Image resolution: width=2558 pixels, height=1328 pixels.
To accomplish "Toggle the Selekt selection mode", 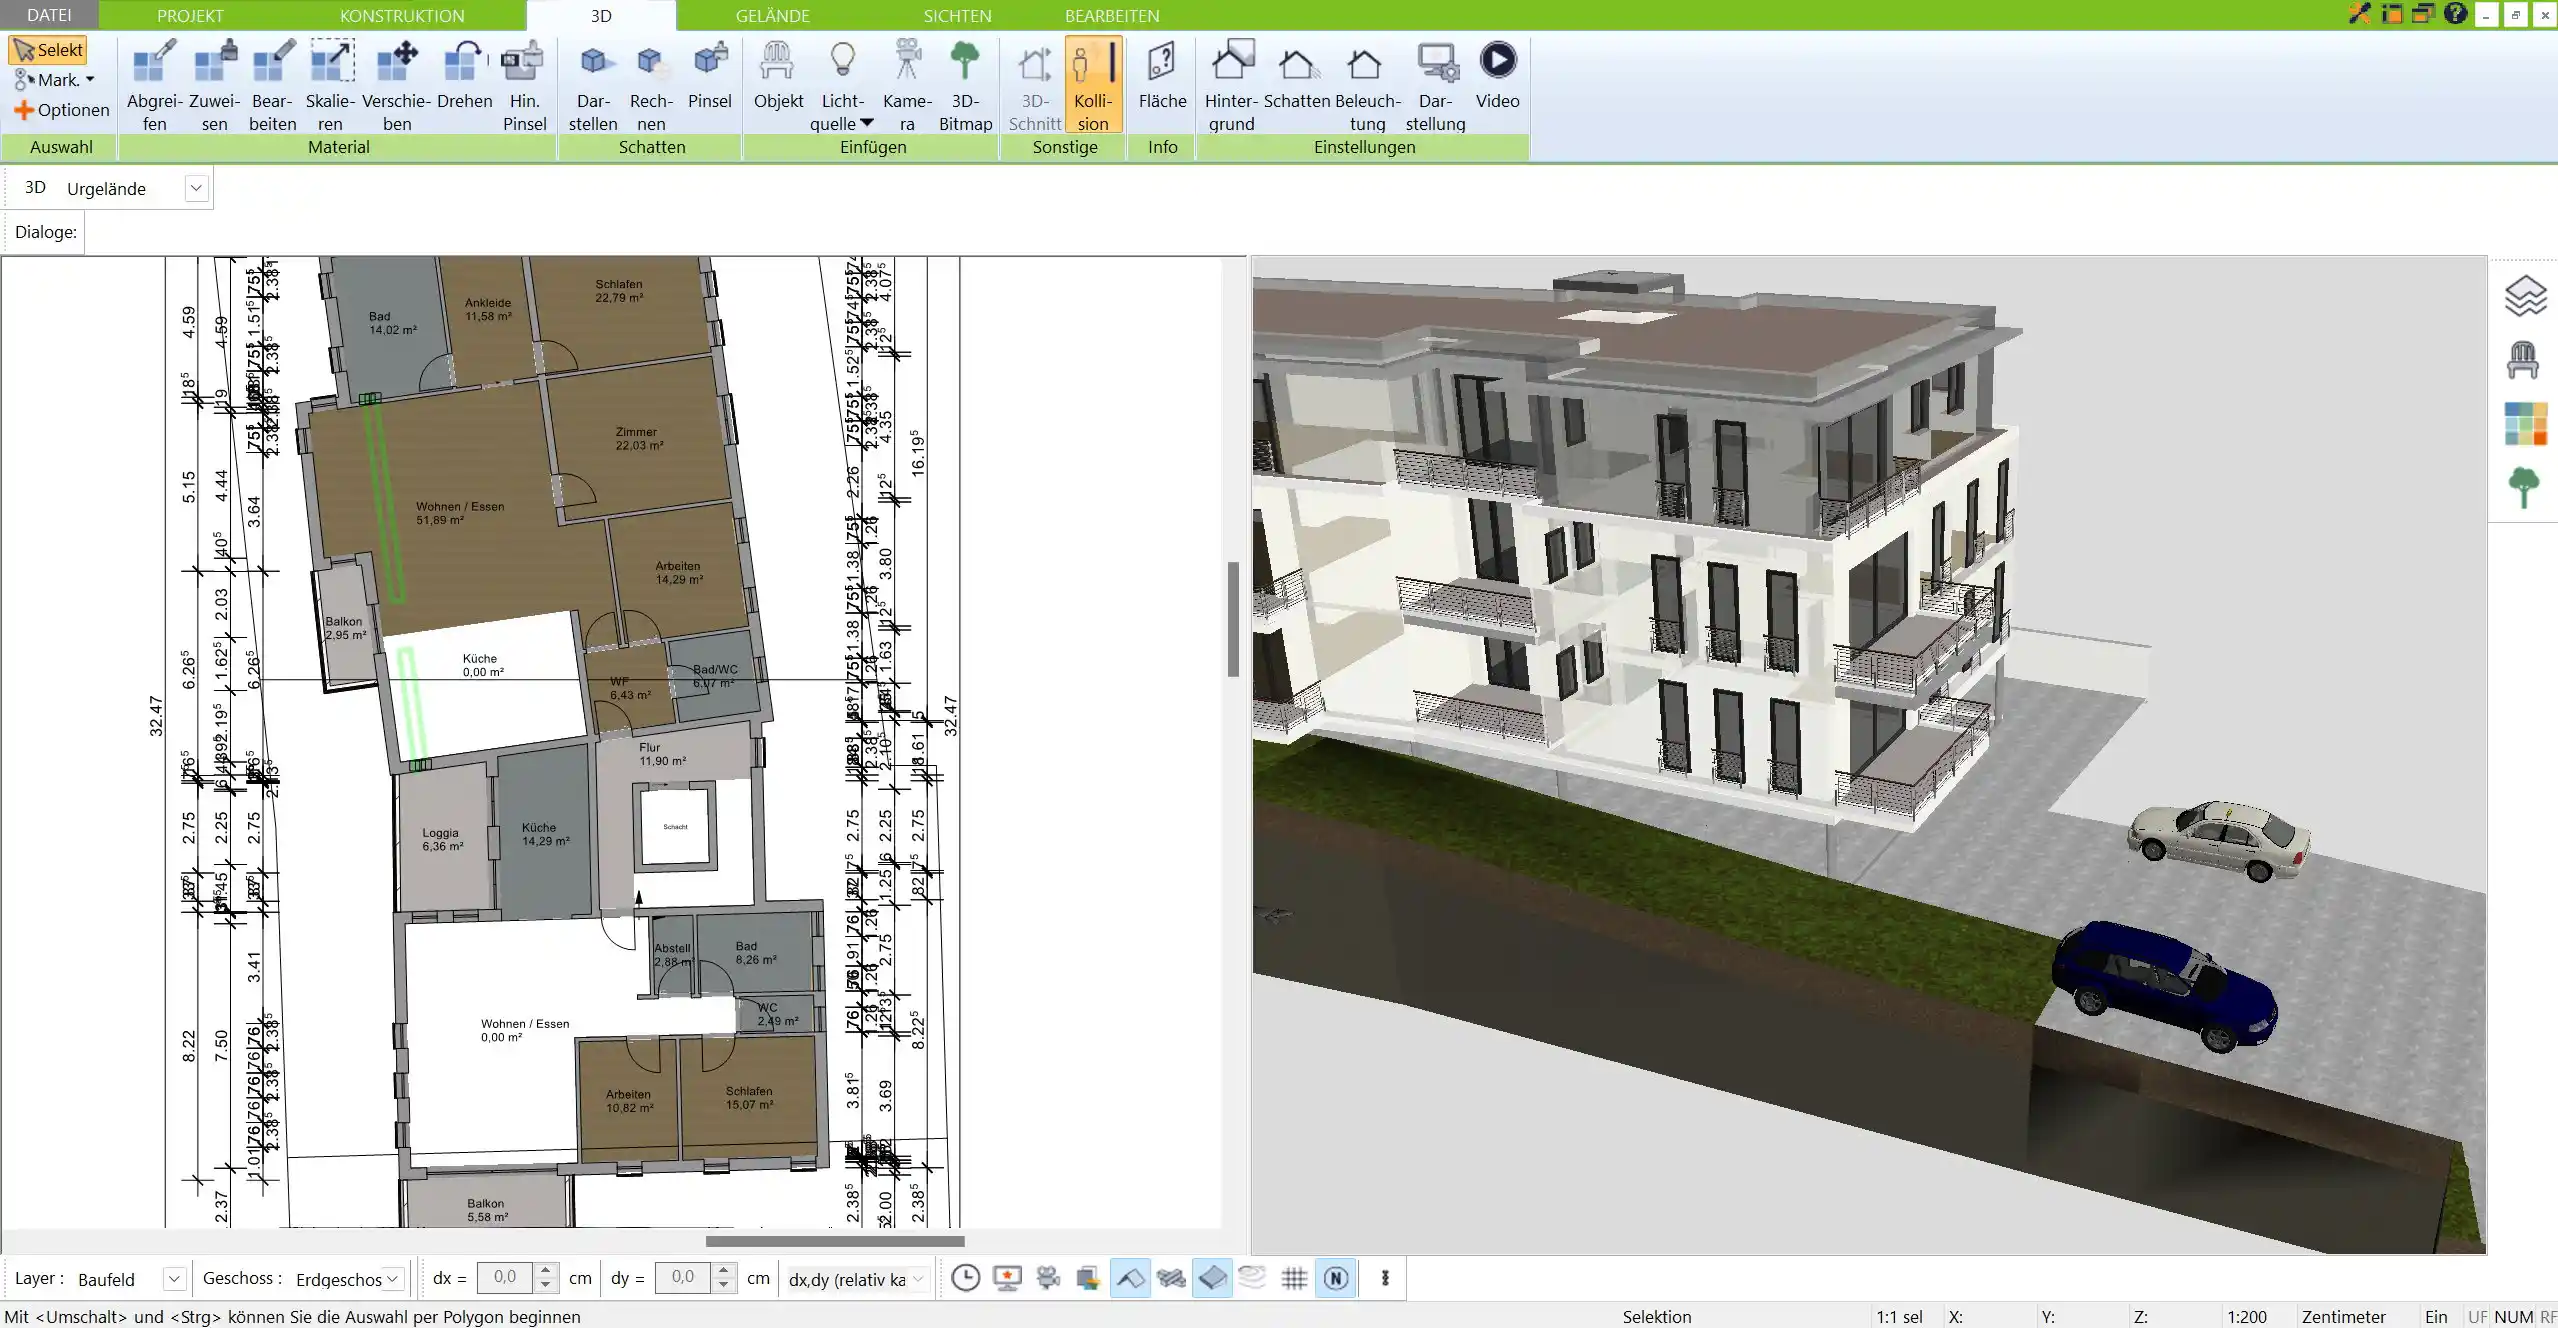I will 48,50.
